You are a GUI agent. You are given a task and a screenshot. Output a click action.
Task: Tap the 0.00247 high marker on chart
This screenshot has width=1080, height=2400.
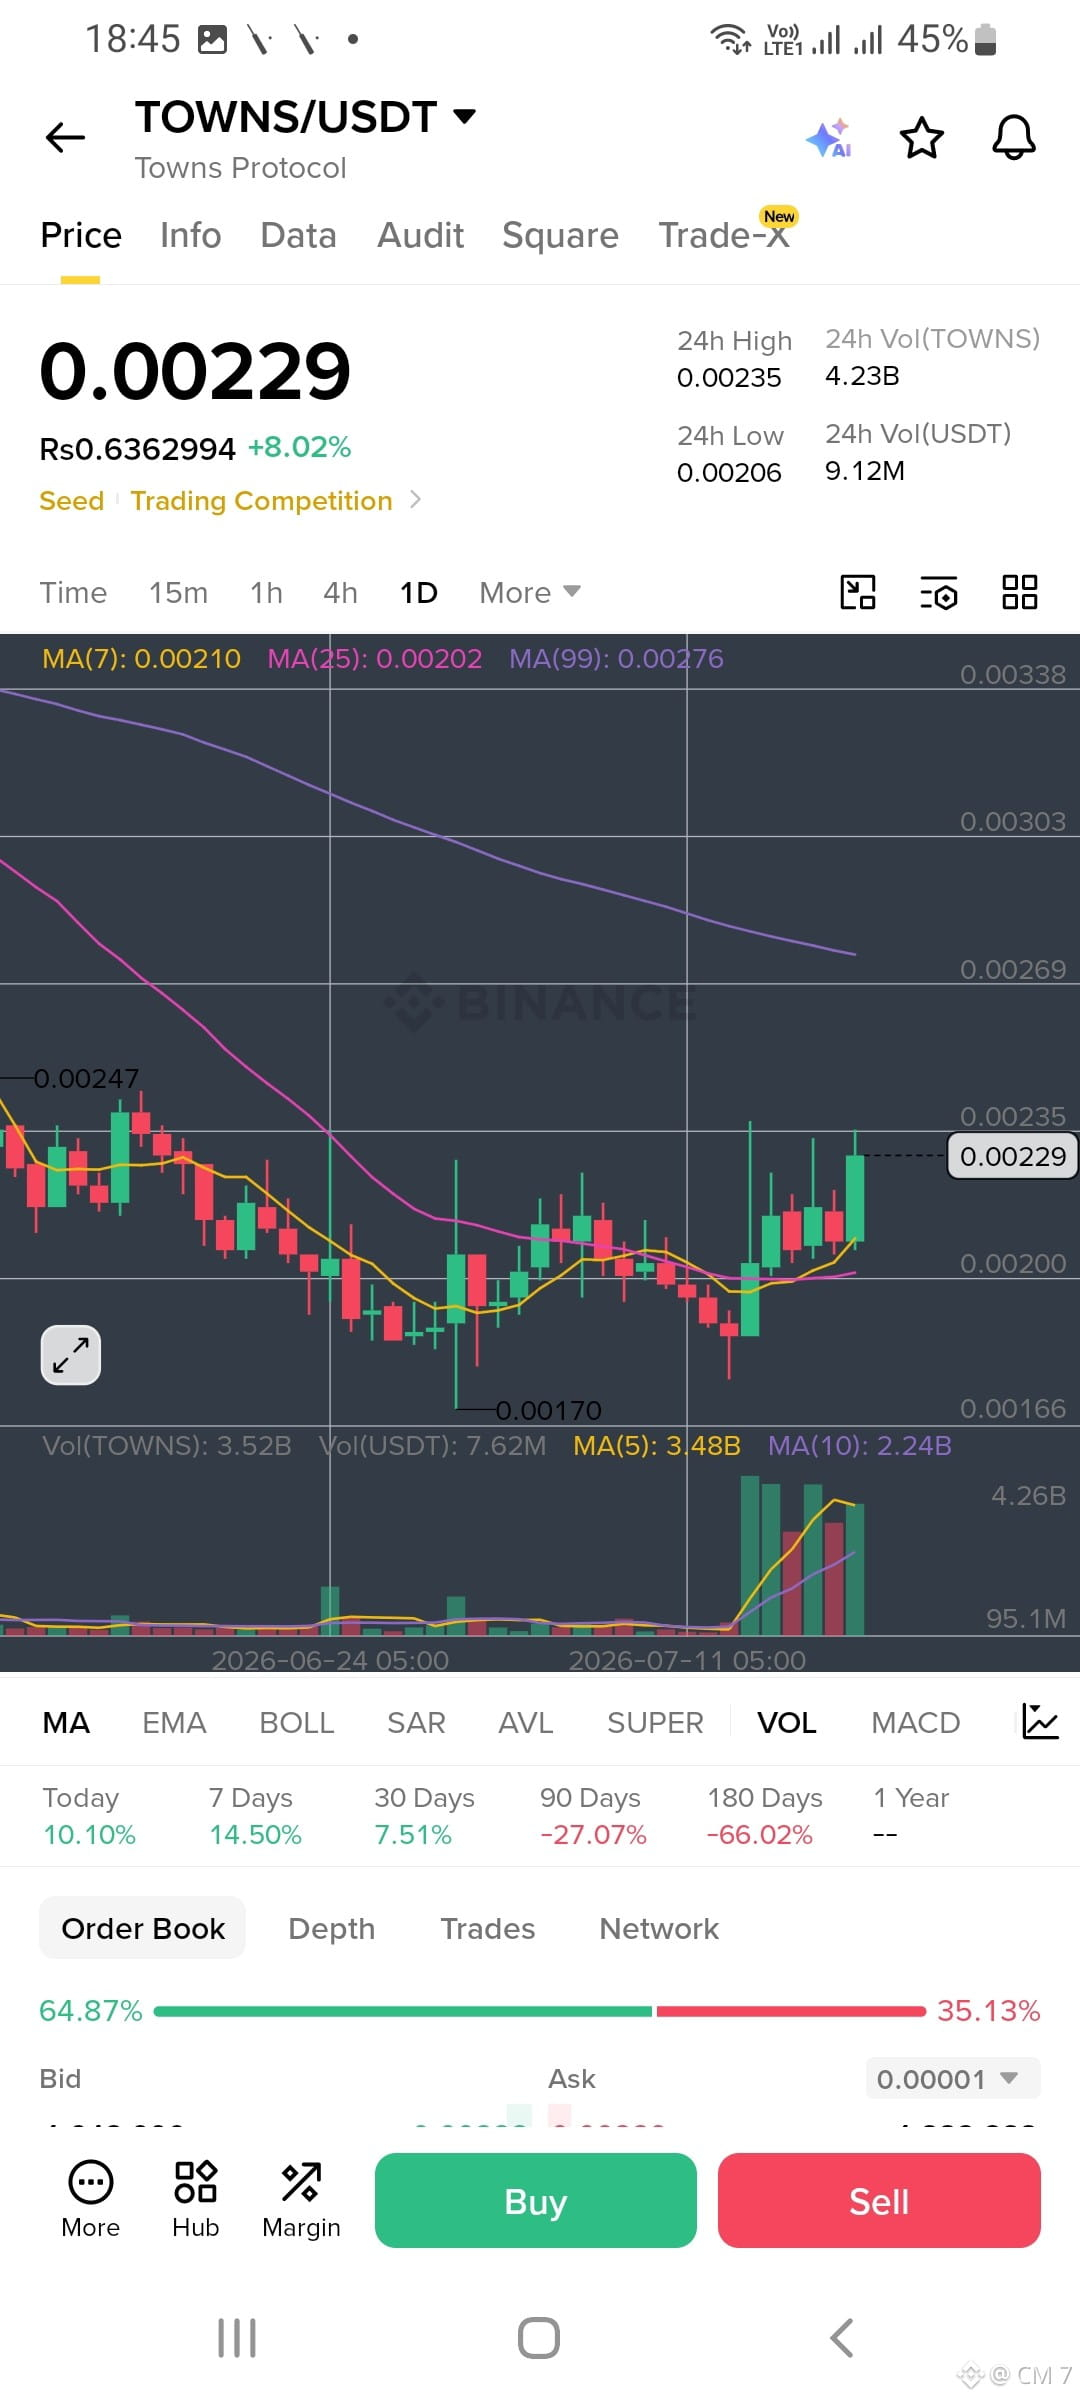(86, 1078)
